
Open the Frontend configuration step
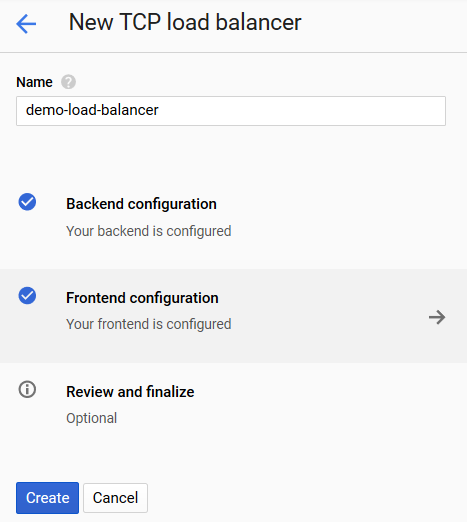(142, 298)
